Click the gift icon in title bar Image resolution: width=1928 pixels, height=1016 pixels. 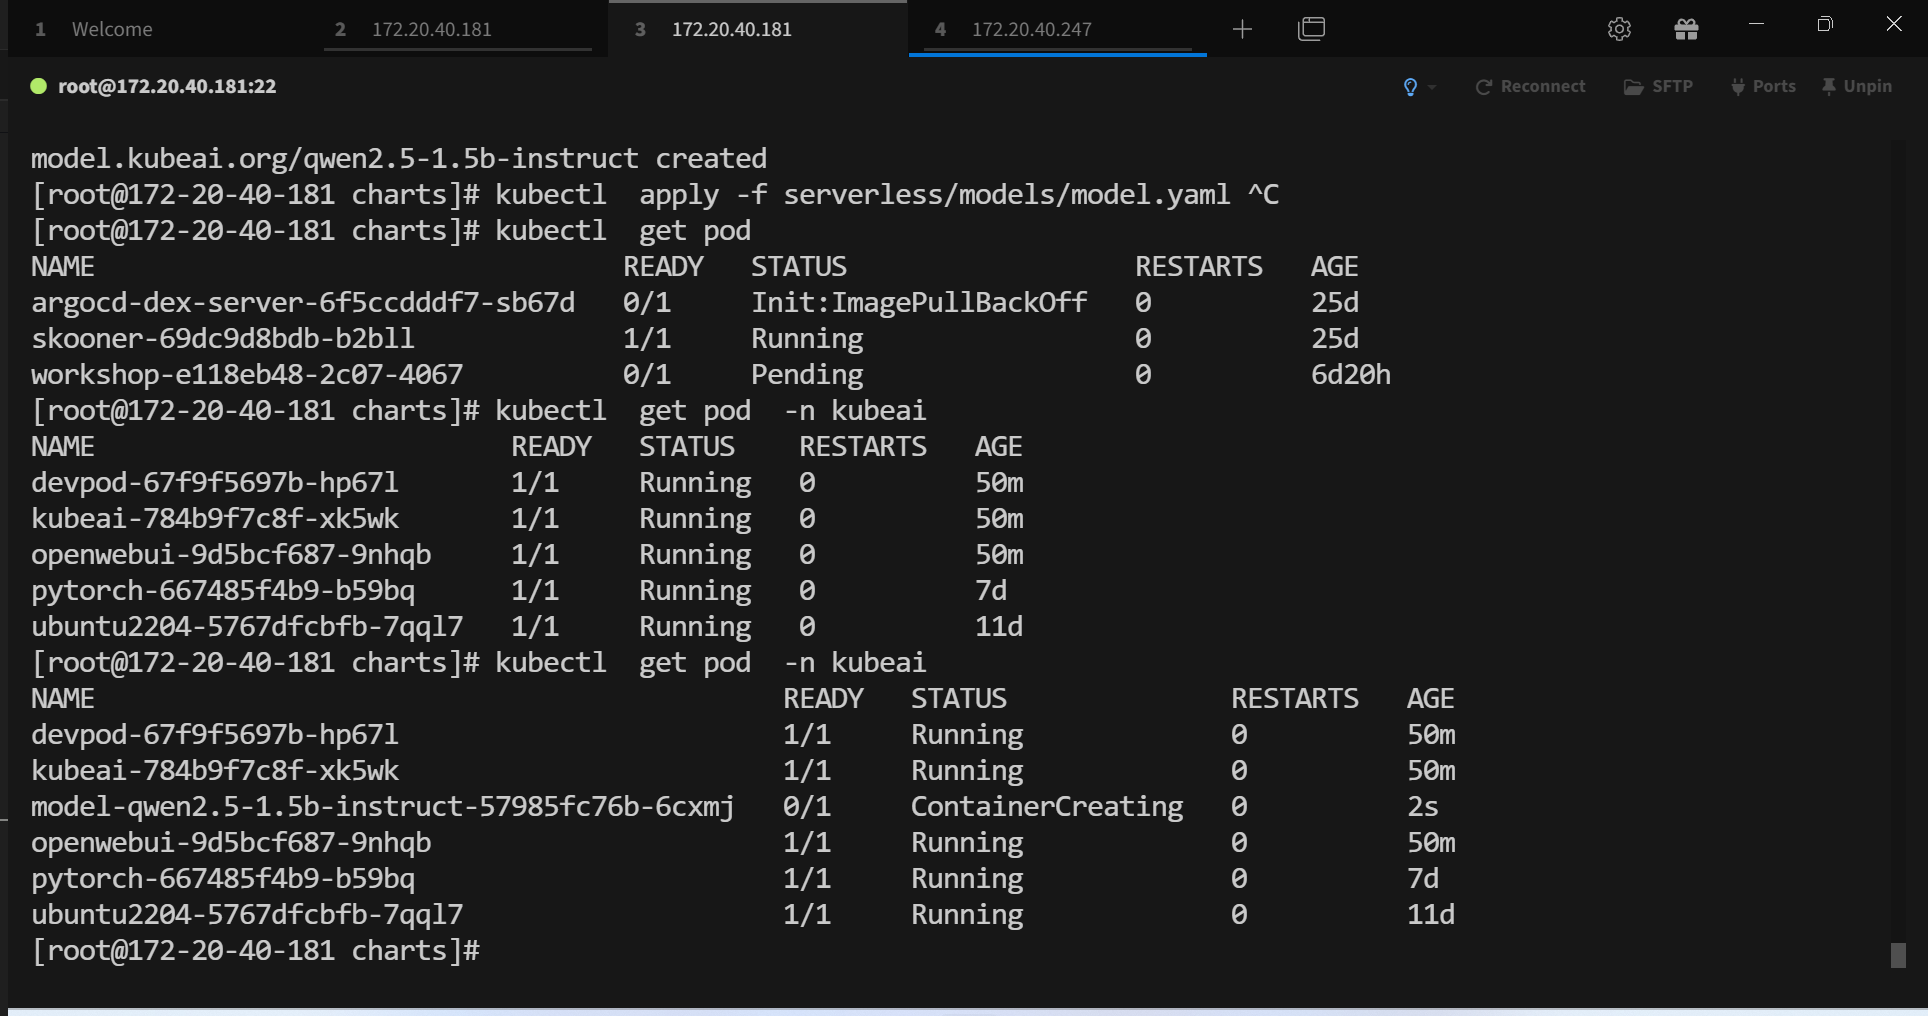point(1686,29)
